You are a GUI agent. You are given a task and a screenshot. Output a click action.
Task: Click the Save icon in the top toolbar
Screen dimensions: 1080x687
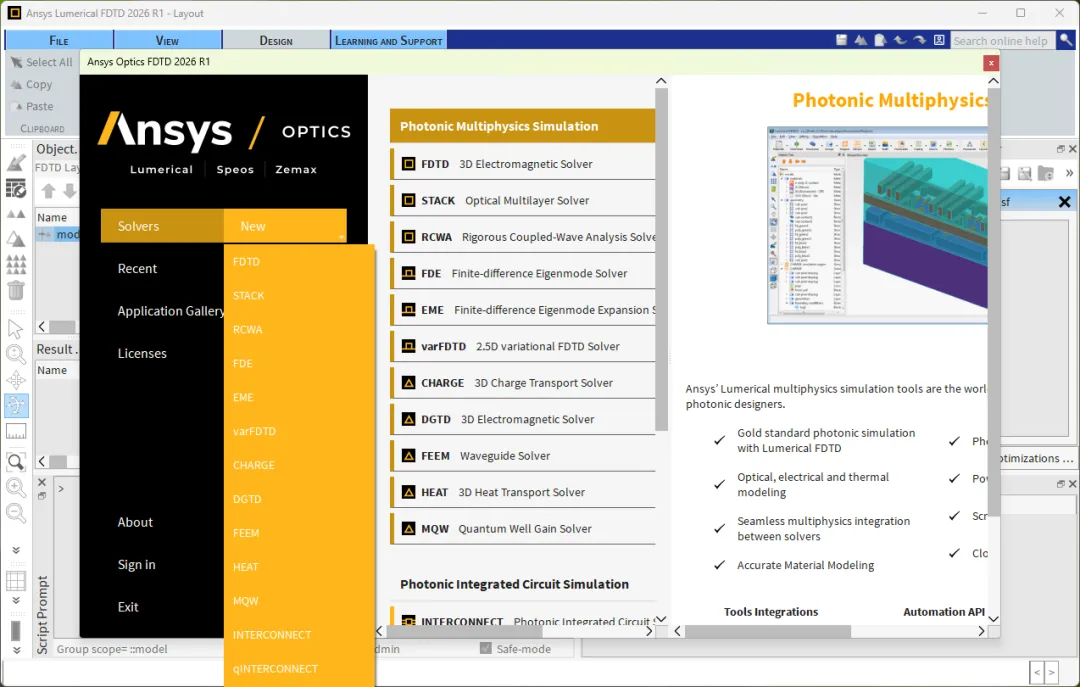(x=841, y=41)
